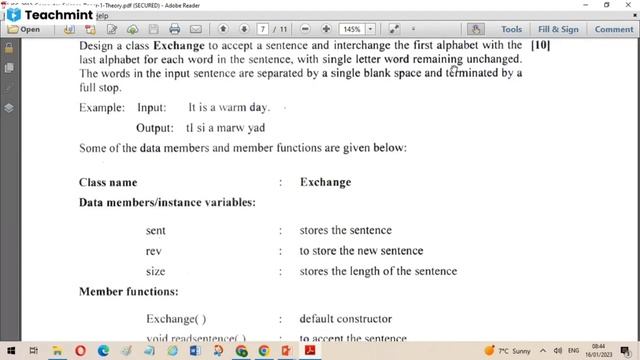Image resolution: width=640 pixels, height=360 pixels.
Task: Go to previous page arrow
Action: (223, 29)
